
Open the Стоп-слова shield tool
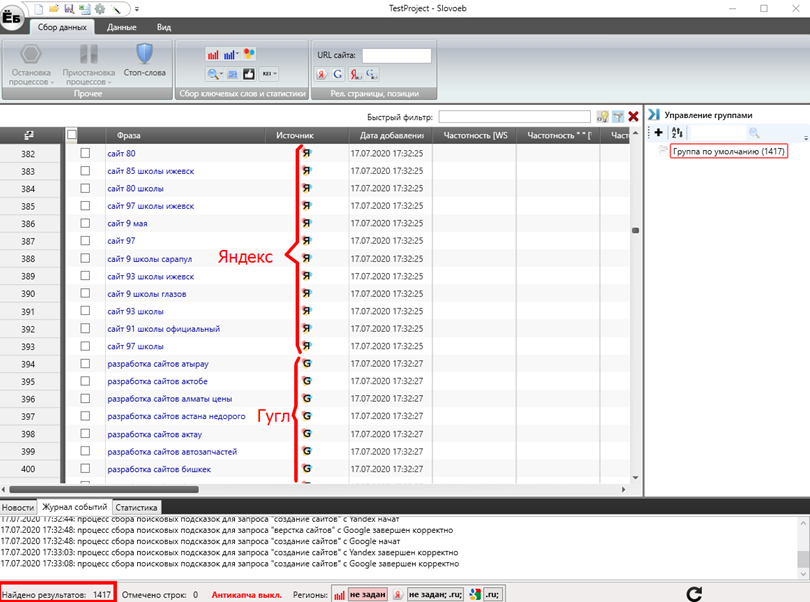tap(144, 60)
